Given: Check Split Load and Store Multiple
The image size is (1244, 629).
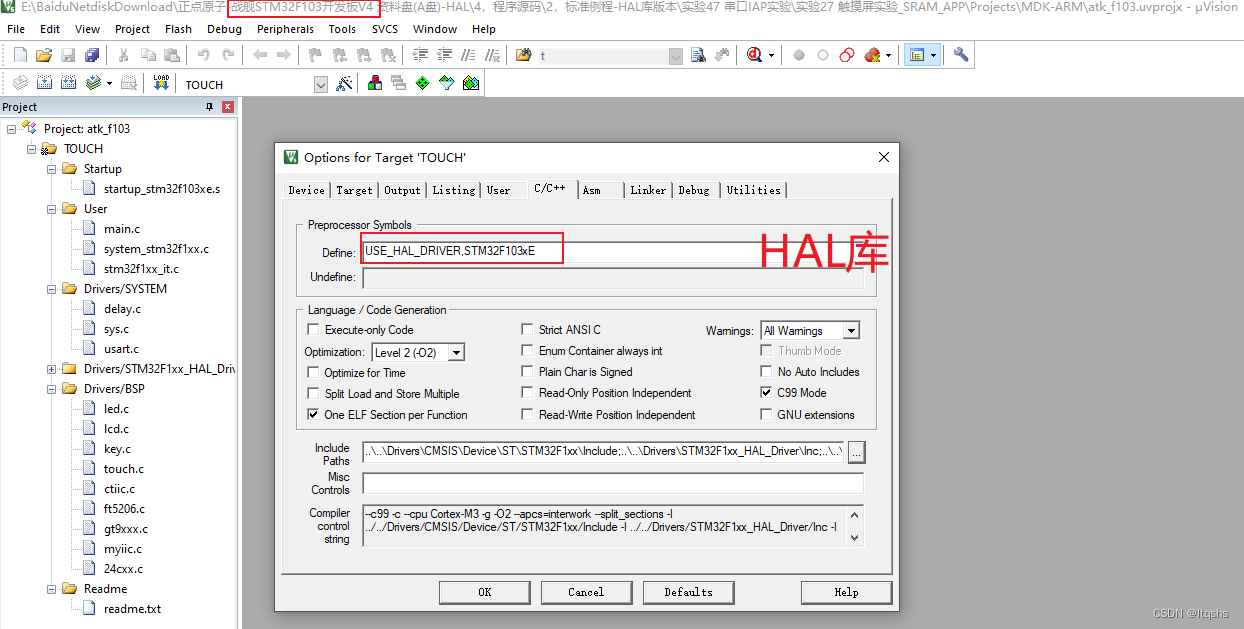Looking at the screenshot, I should tap(314, 394).
